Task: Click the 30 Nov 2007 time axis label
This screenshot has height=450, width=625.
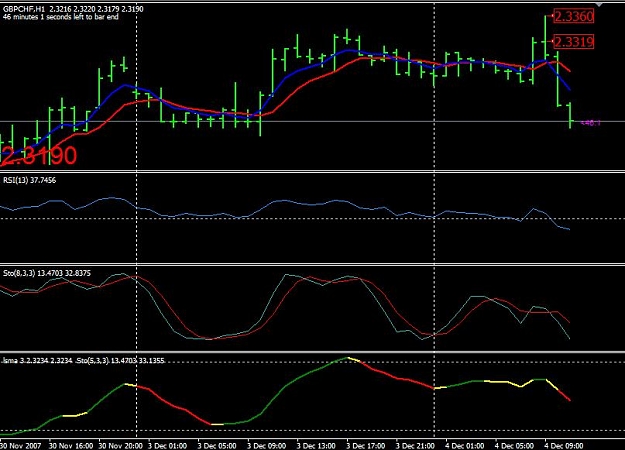Action: (20, 446)
